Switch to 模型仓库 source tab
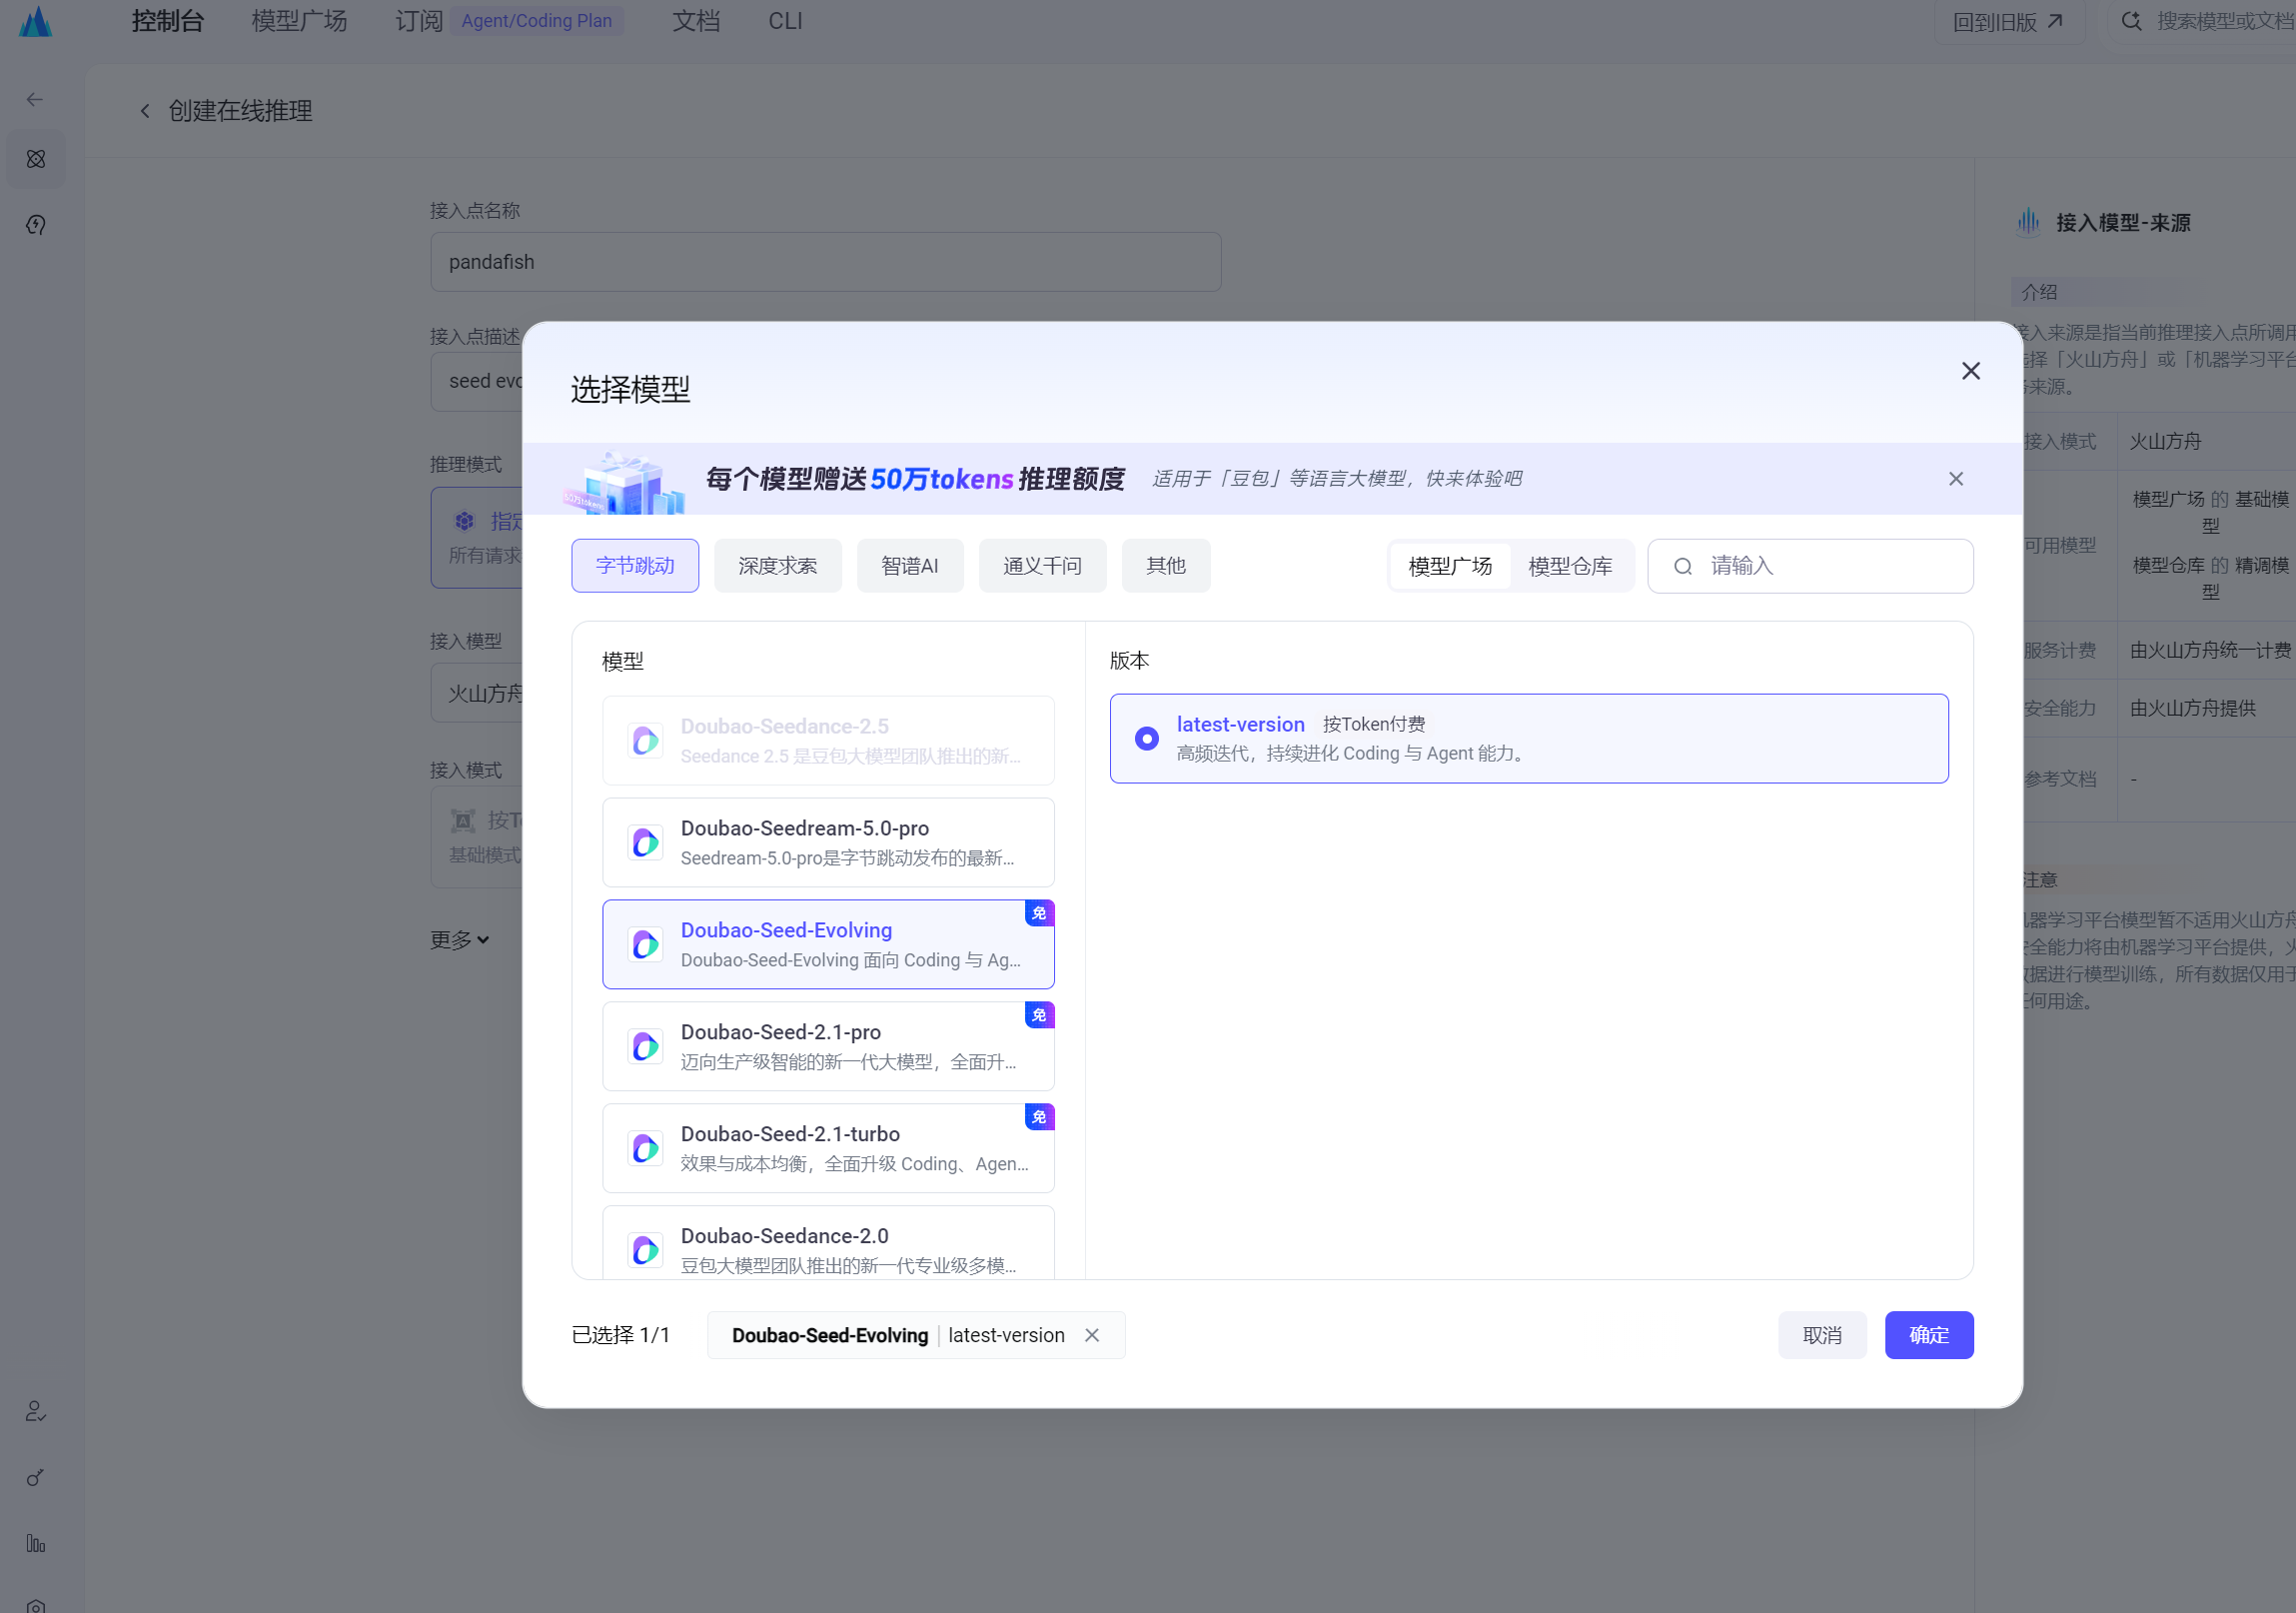Image resolution: width=2296 pixels, height=1613 pixels. click(1570, 567)
